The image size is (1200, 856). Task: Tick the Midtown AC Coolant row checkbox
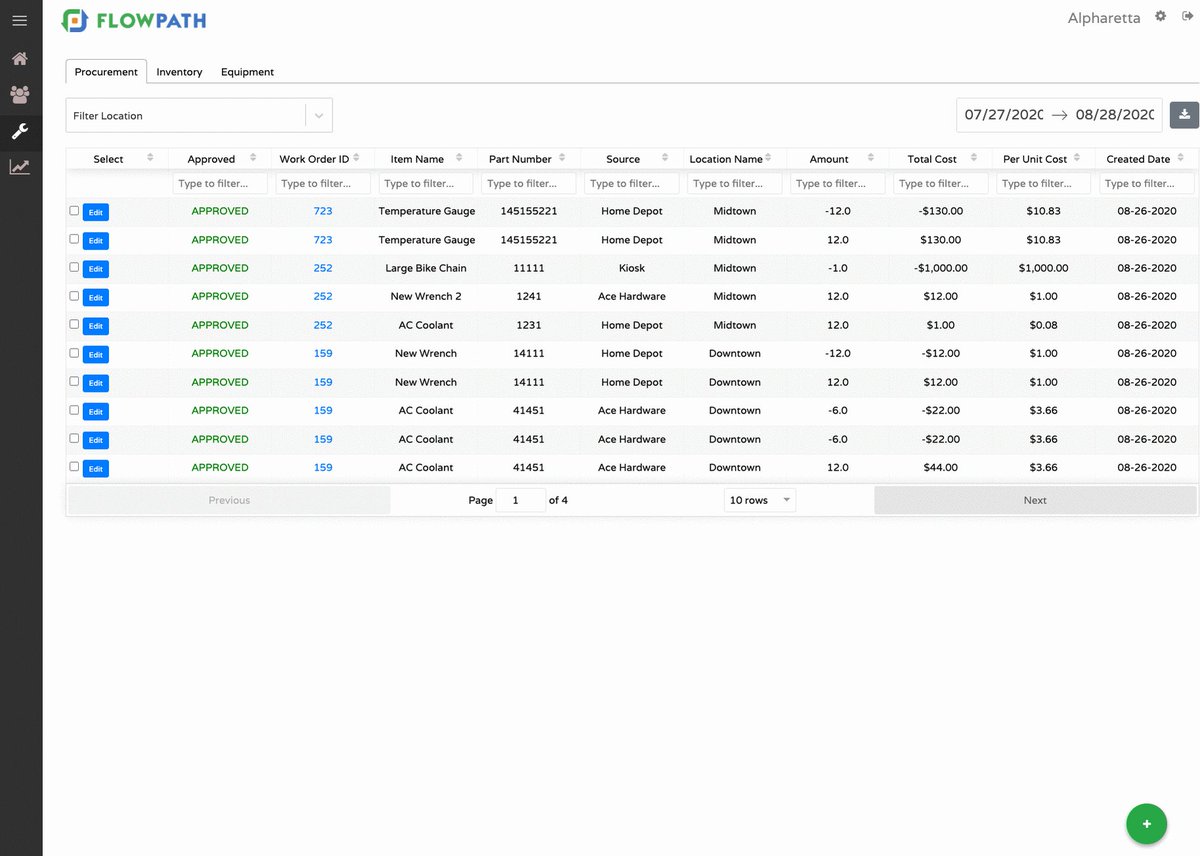[74, 324]
